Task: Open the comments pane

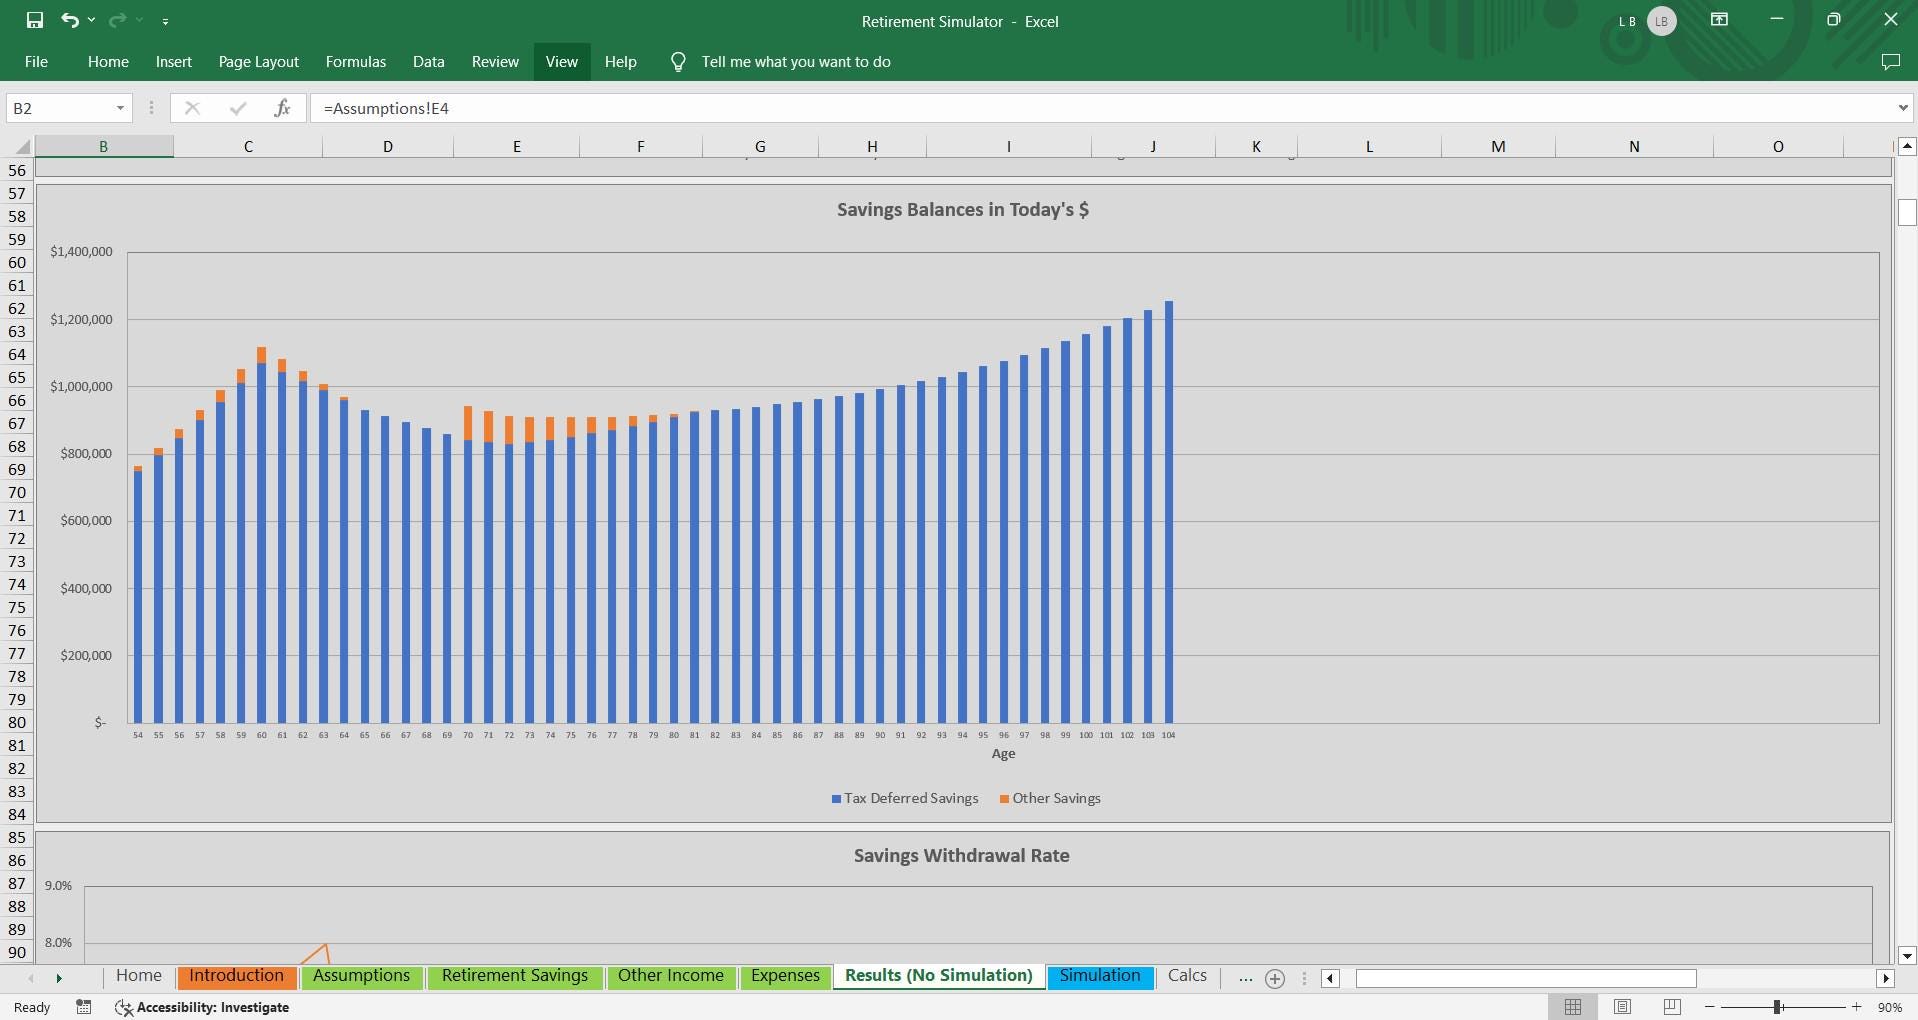Action: pos(1892,61)
